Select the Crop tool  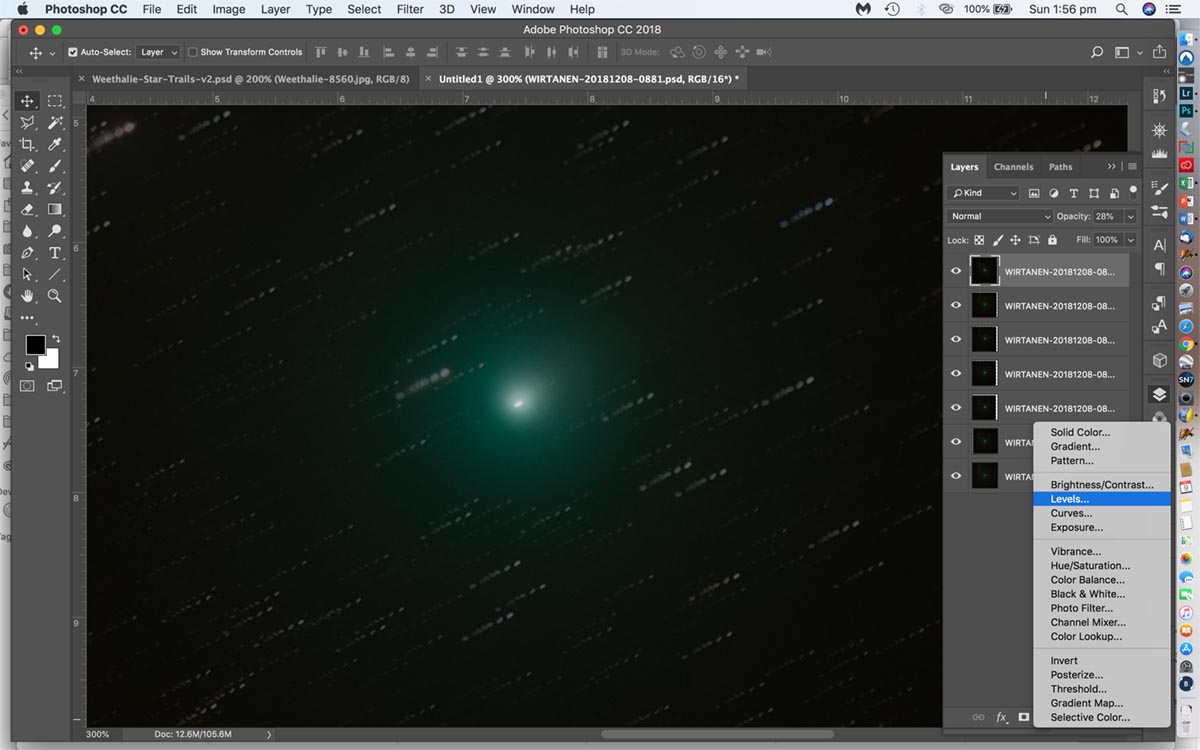28,144
